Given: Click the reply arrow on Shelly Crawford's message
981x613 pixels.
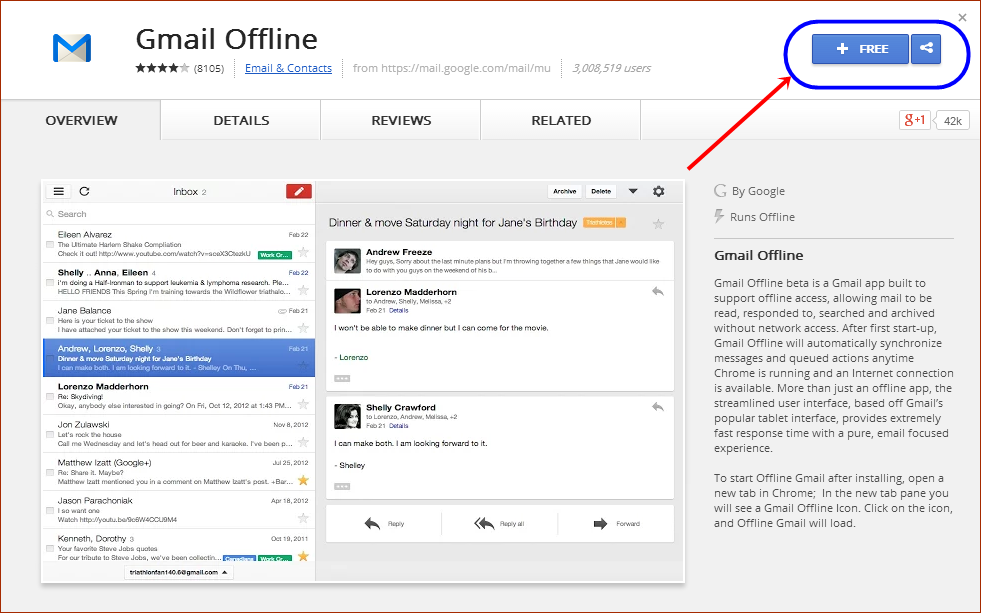Looking at the screenshot, I should [658, 407].
